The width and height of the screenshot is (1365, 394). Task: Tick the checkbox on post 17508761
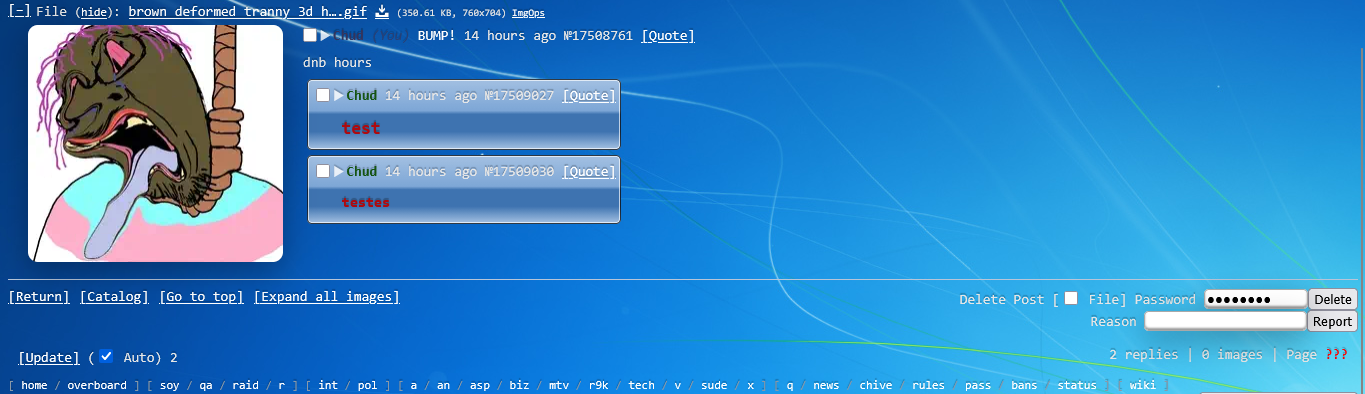tap(310, 36)
